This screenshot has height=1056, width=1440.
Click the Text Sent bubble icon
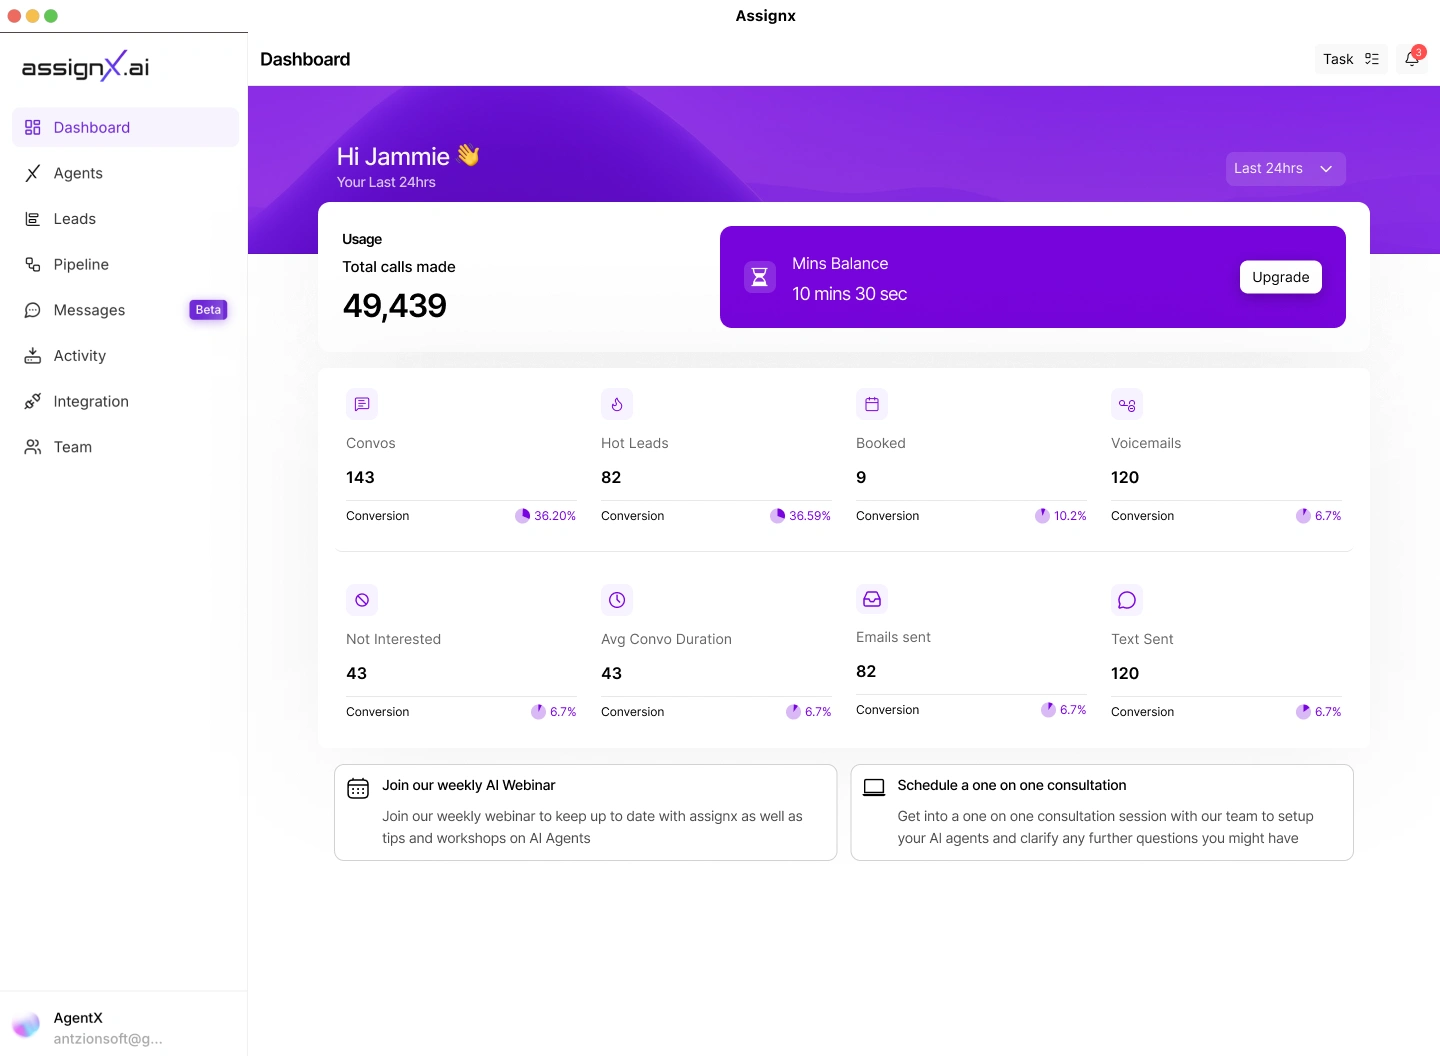coord(1127,600)
